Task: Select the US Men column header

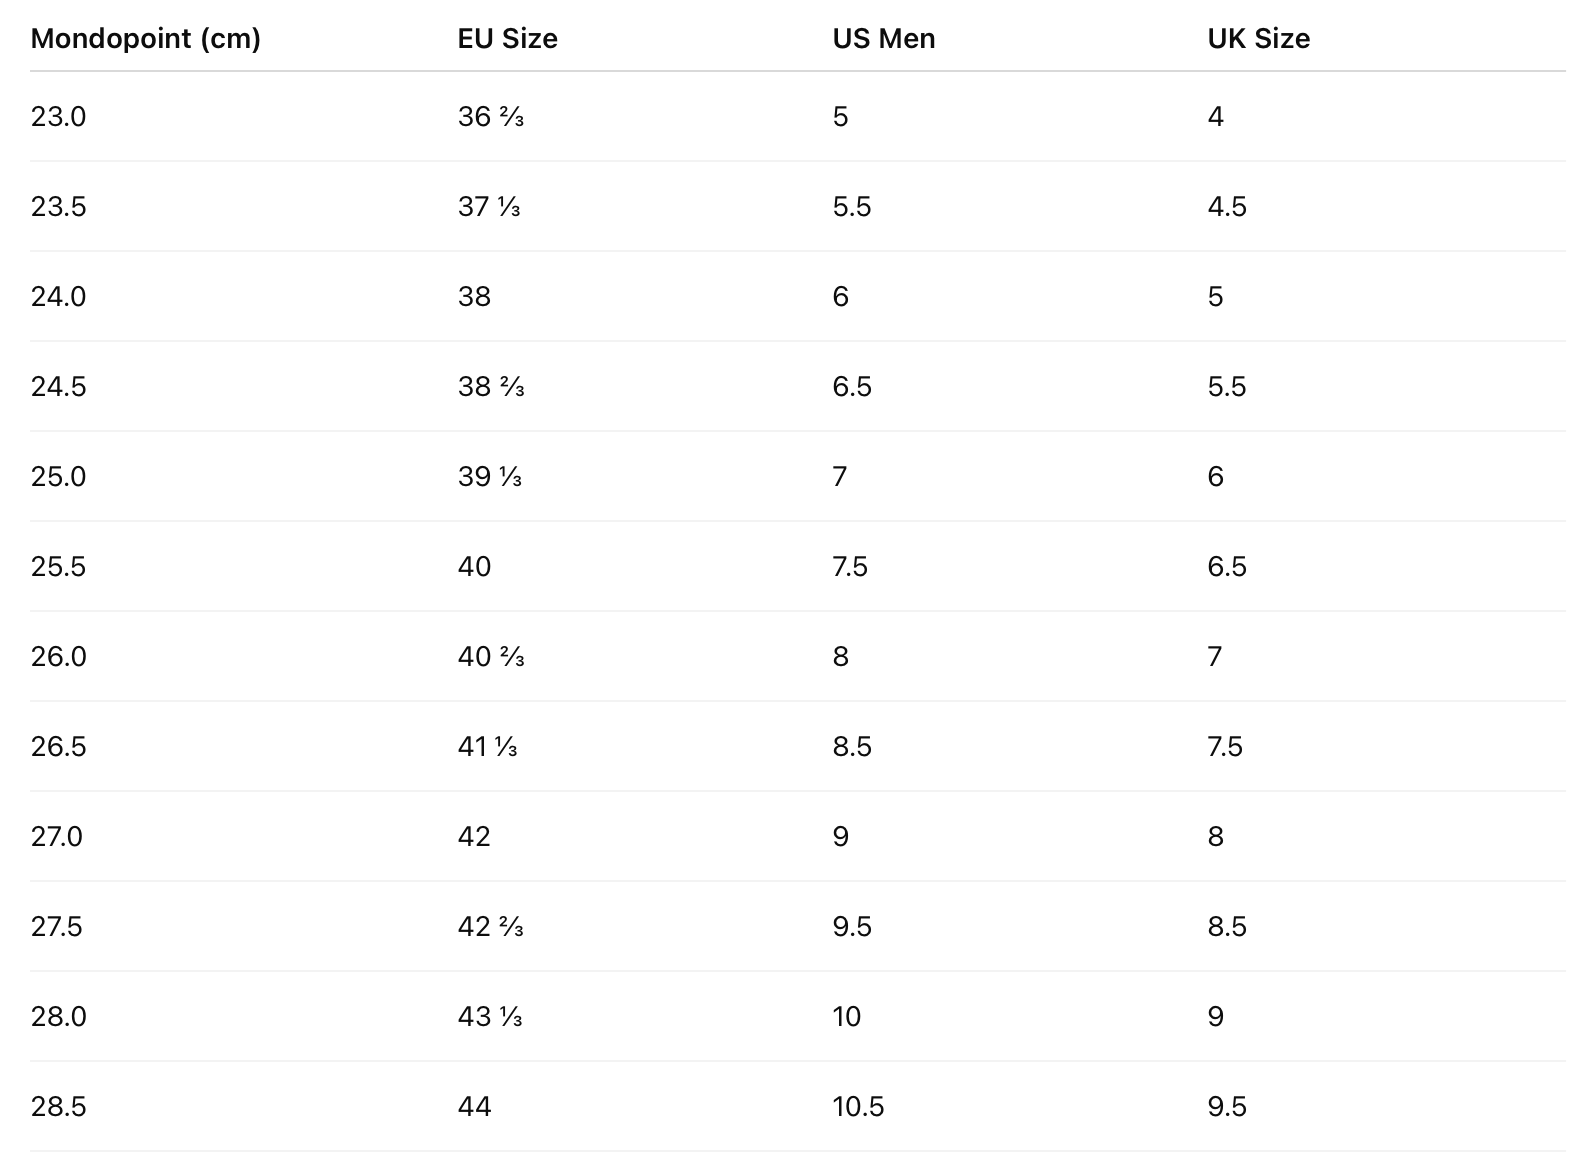Action: click(883, 38)
